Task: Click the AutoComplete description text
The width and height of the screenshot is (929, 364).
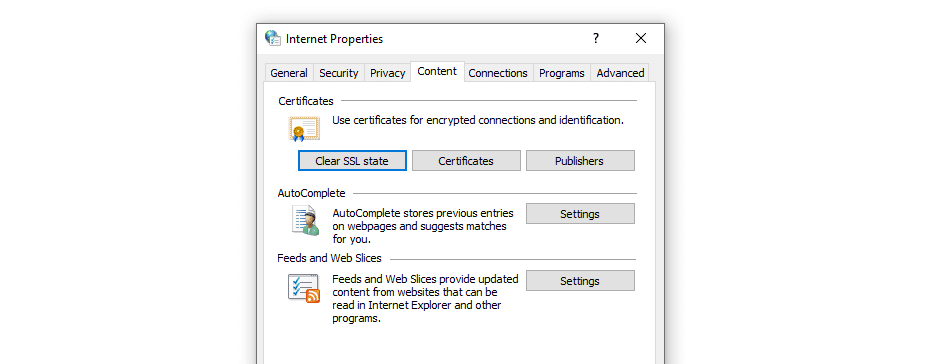Action: pyautogui.click(x=423, y=226)
